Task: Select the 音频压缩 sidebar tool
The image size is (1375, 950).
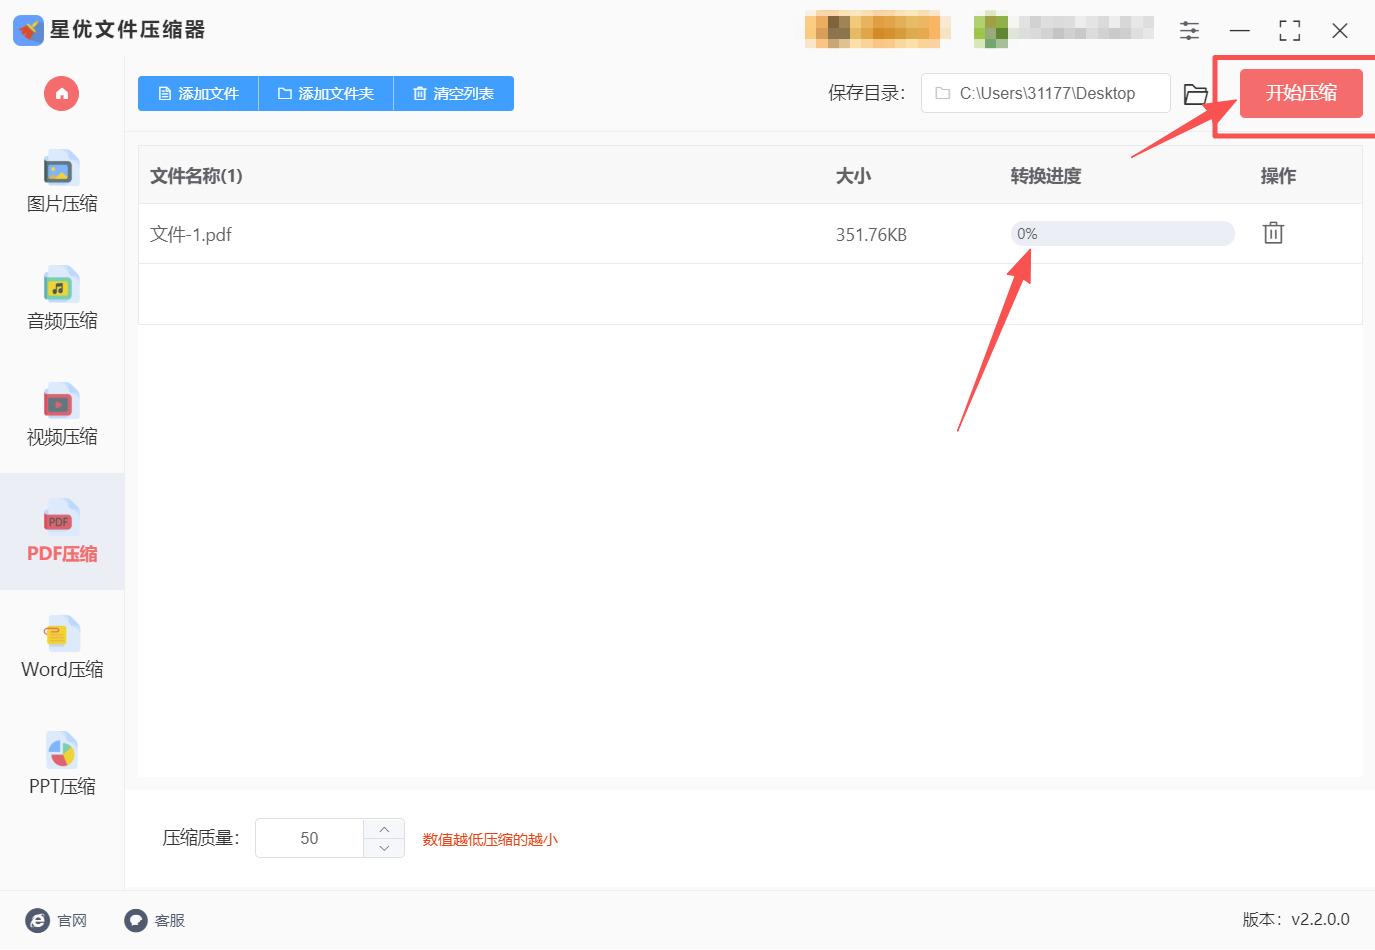Action: coord(61,300)
